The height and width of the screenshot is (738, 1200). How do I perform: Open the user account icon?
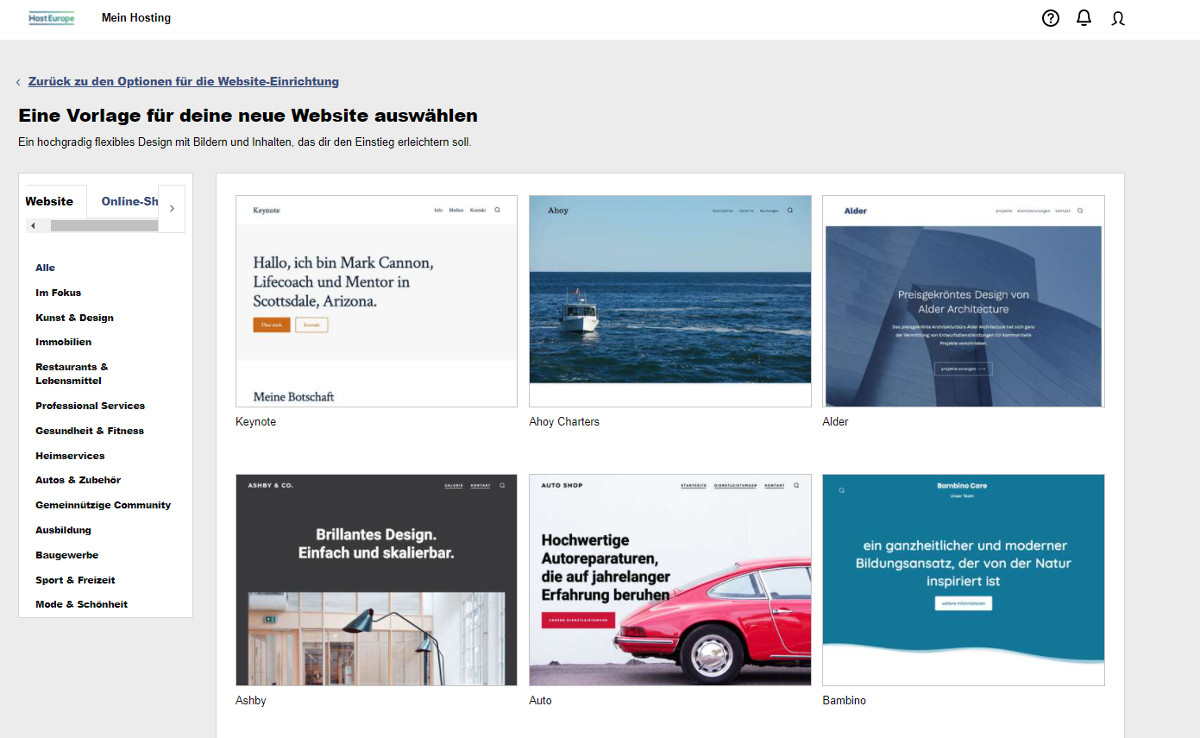tap(1118, 18)
